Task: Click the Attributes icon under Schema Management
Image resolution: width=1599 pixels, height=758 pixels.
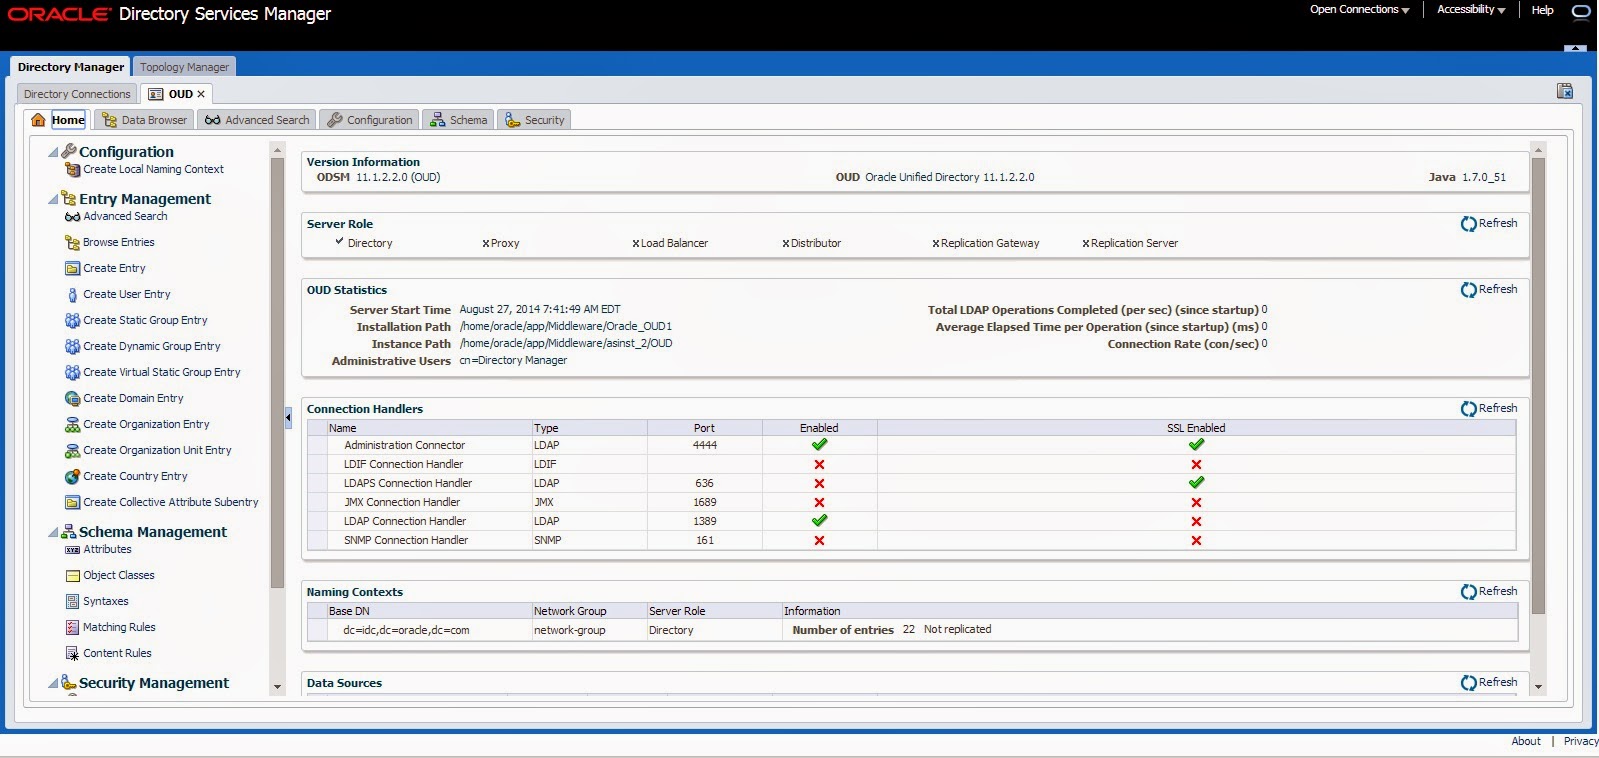Action: click(x=72, y=550)
